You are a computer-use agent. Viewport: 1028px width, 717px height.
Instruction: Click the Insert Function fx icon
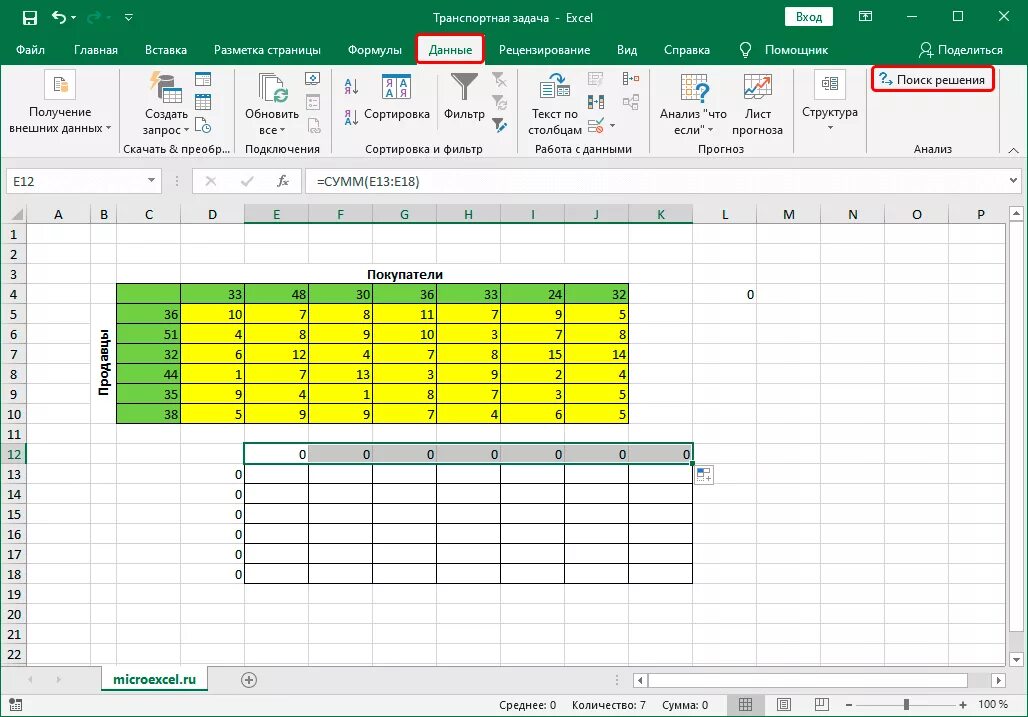point(283,181)
